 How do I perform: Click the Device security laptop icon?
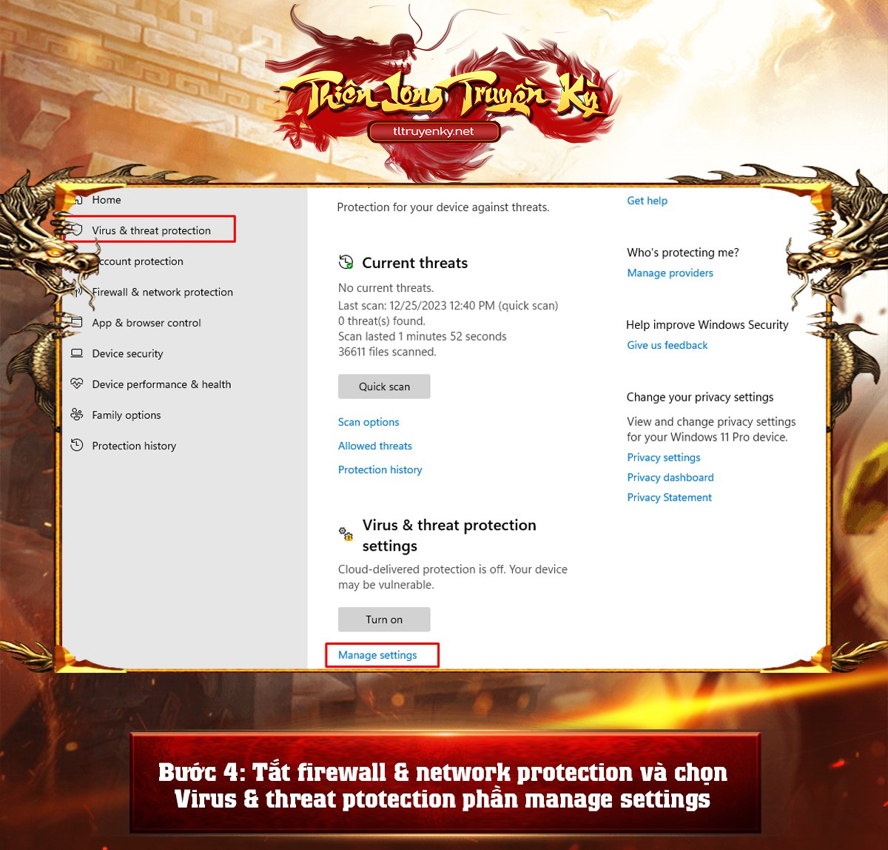(76, 353)
